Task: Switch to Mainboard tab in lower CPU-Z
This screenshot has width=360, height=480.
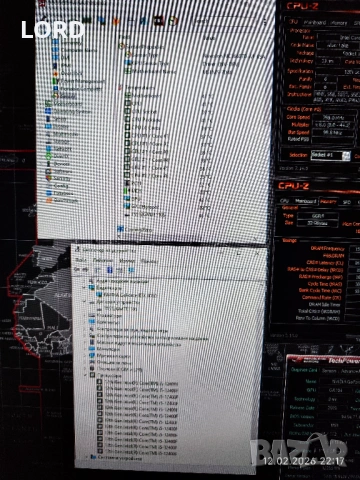Action: tap(305, 201)
